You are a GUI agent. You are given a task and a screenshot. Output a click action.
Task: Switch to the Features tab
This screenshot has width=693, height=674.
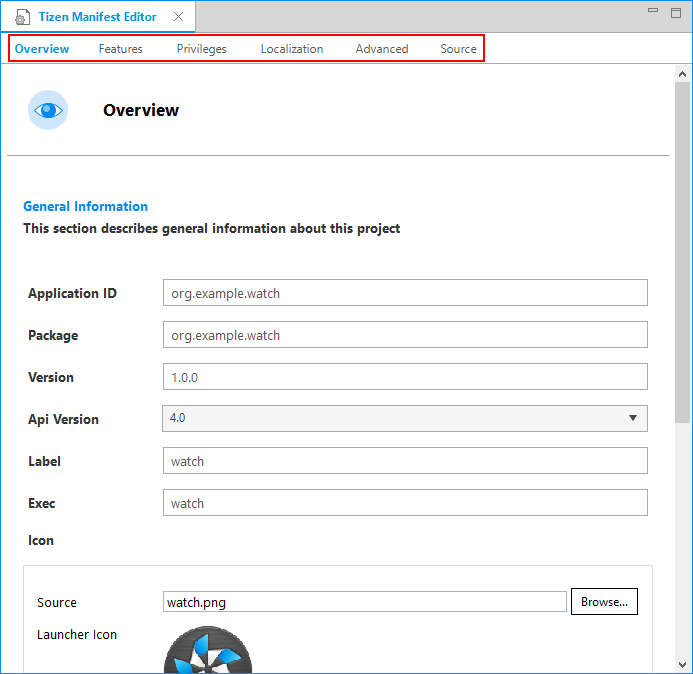coord(120,49)
